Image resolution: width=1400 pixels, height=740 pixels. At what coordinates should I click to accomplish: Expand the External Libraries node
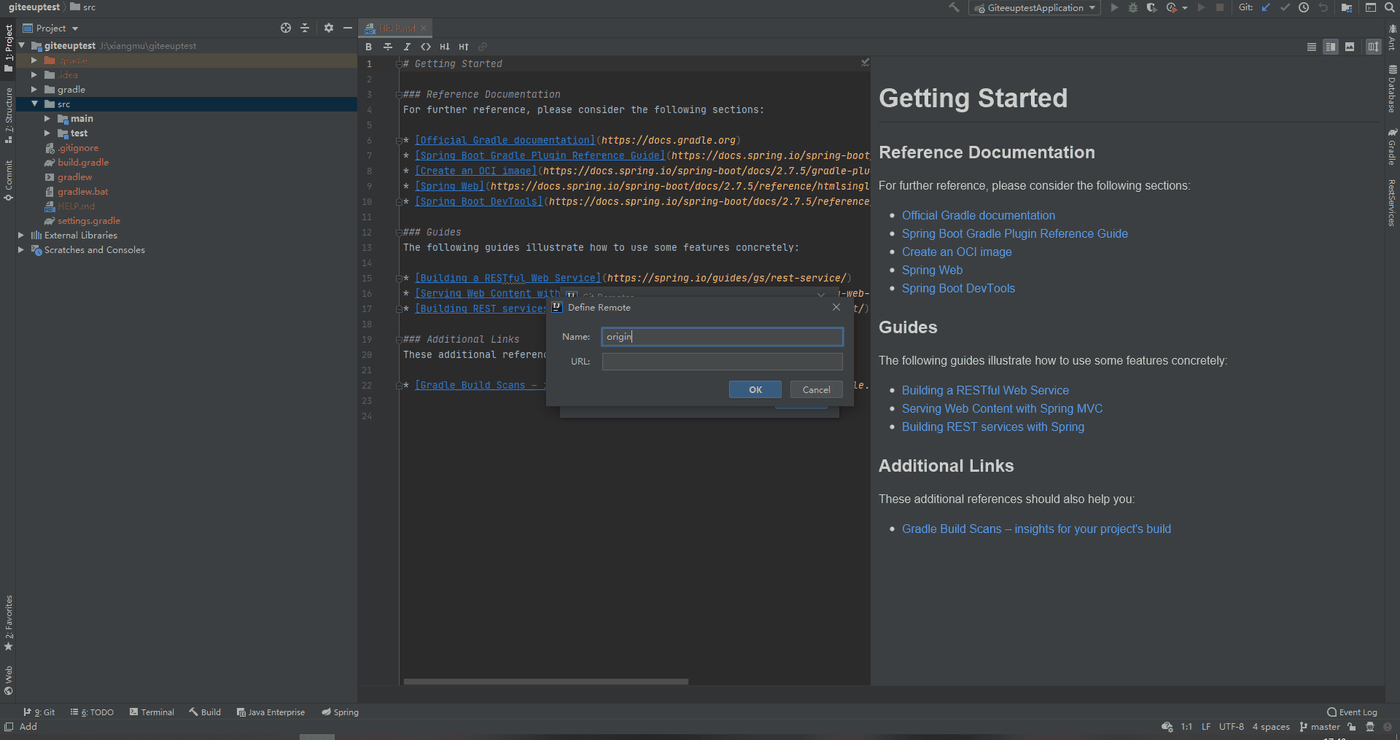(21, 235)
